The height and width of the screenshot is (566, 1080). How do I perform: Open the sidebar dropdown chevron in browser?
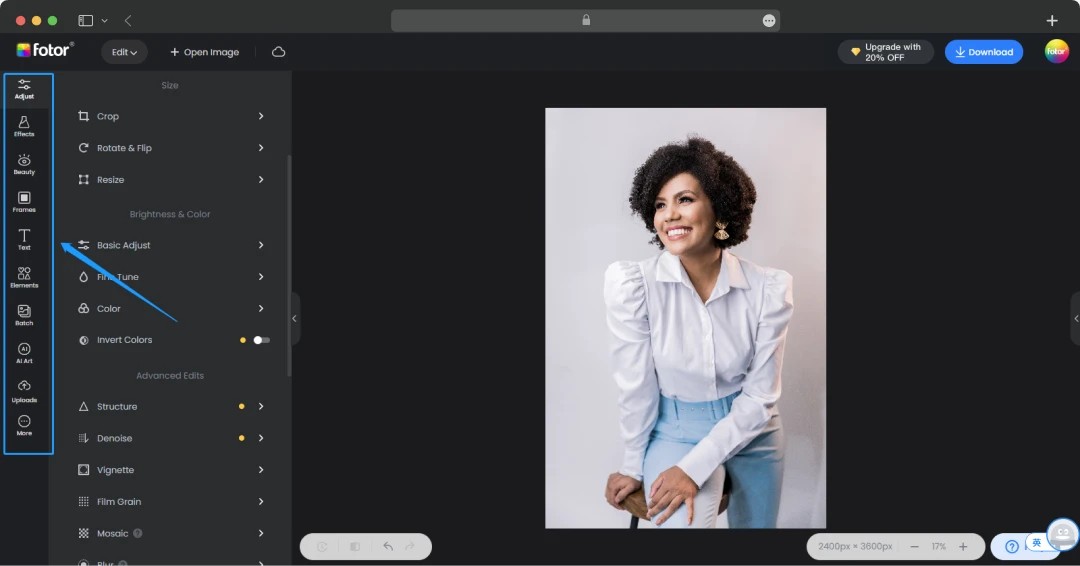(105, 21)
